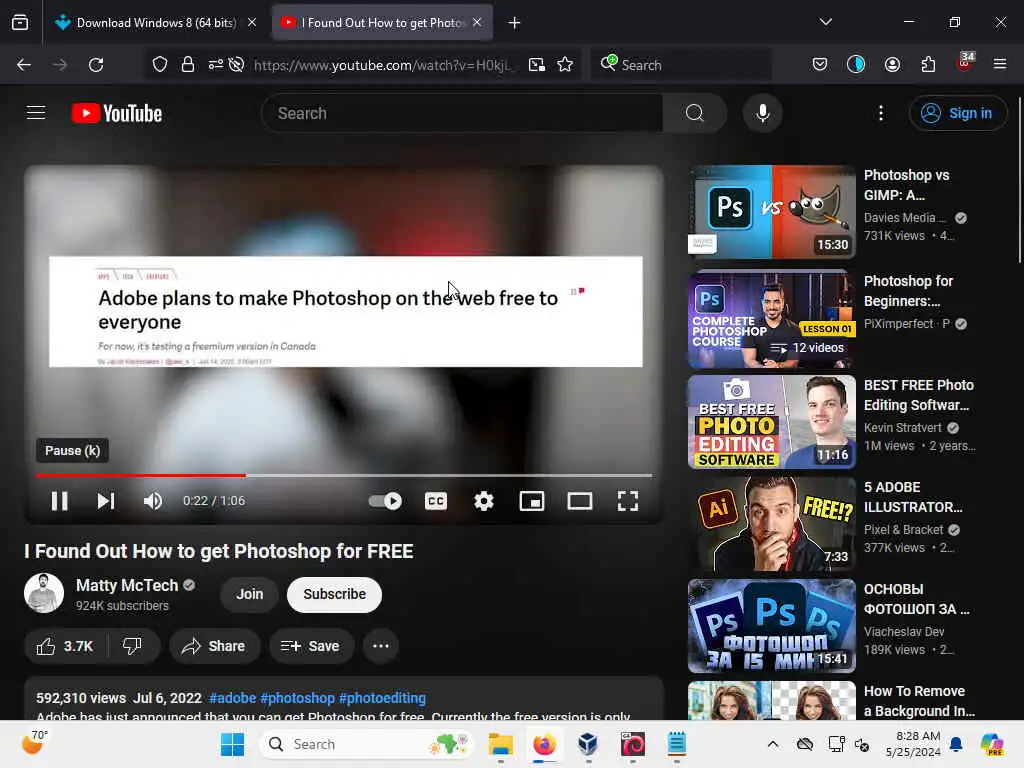Click the Firefox toolbar Search box
This screenshot has width=1024, height=768.
681,65
